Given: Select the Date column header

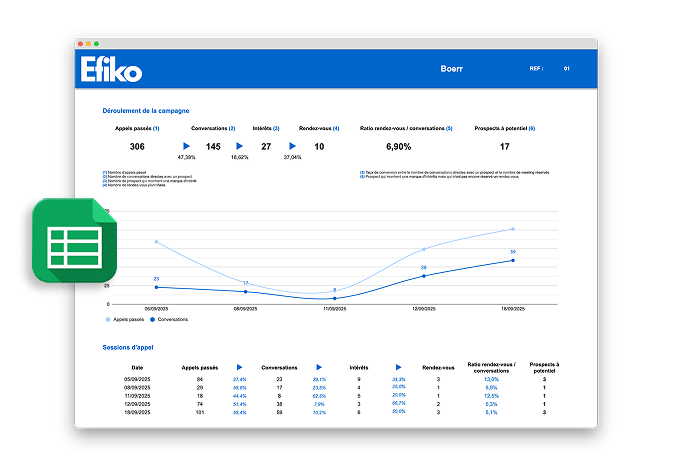Looking at the screenshot, I should coord(137,367).
